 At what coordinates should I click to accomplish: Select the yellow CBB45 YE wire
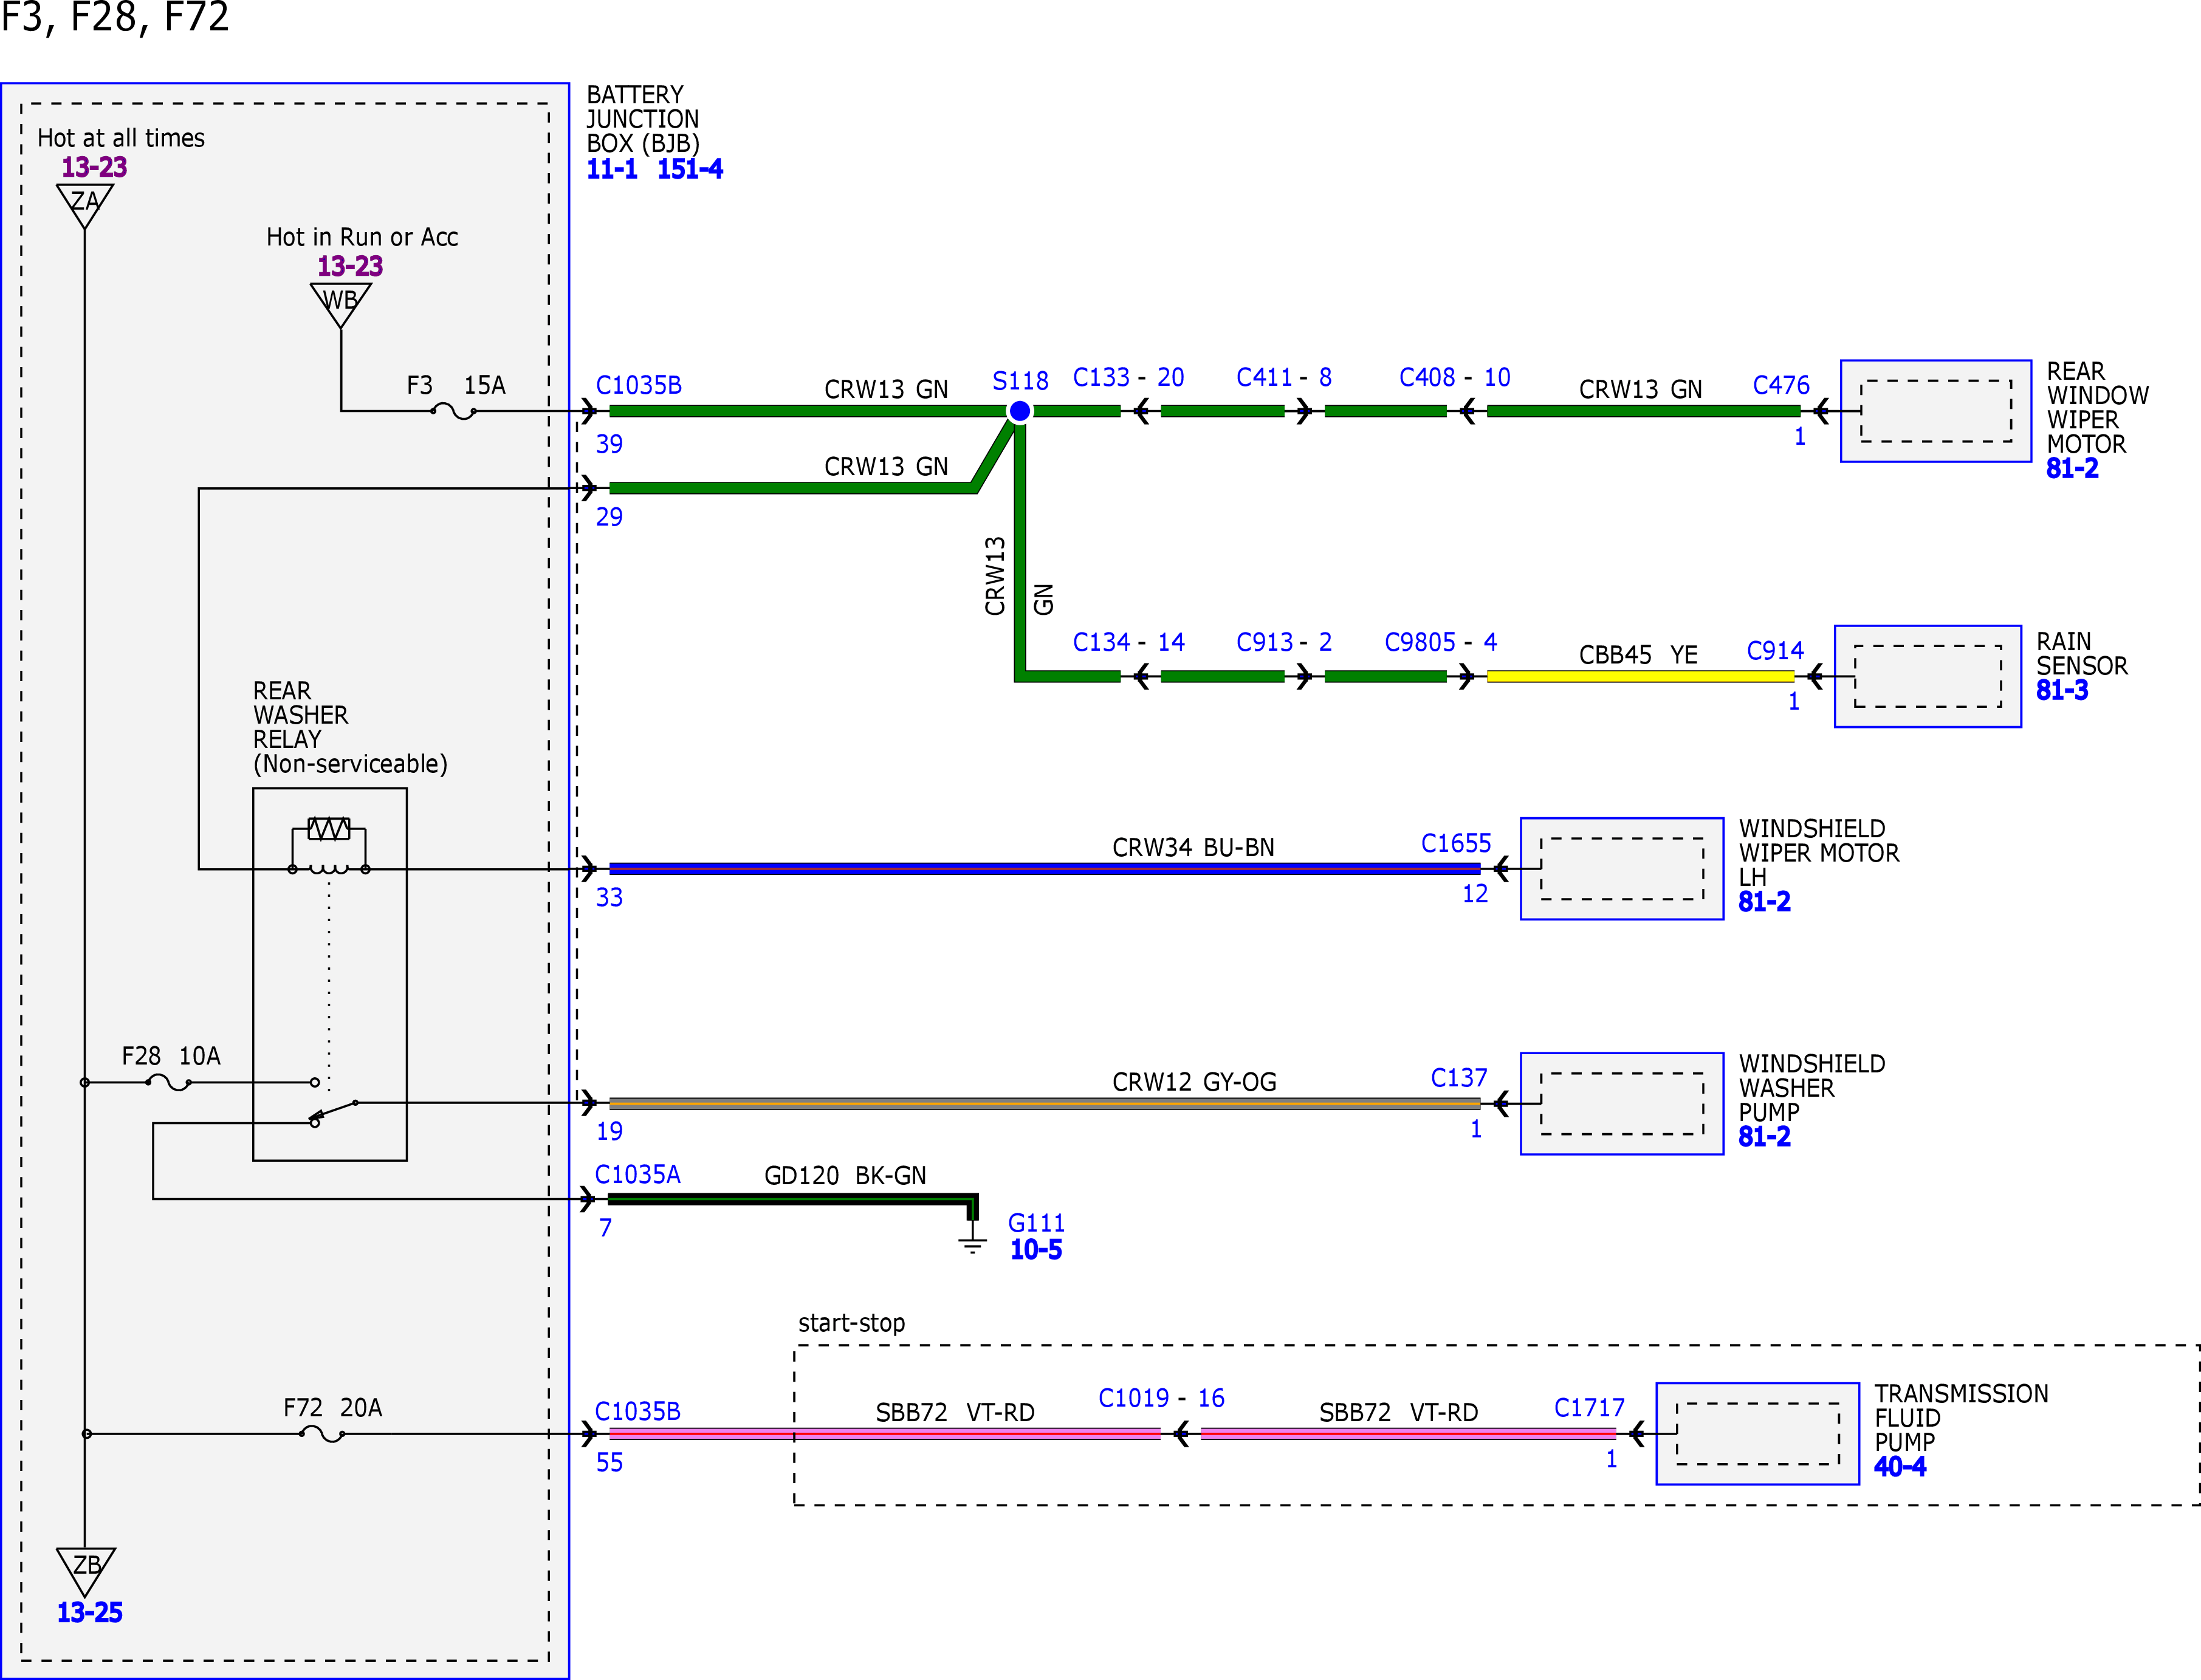[x=1640, y=677]
